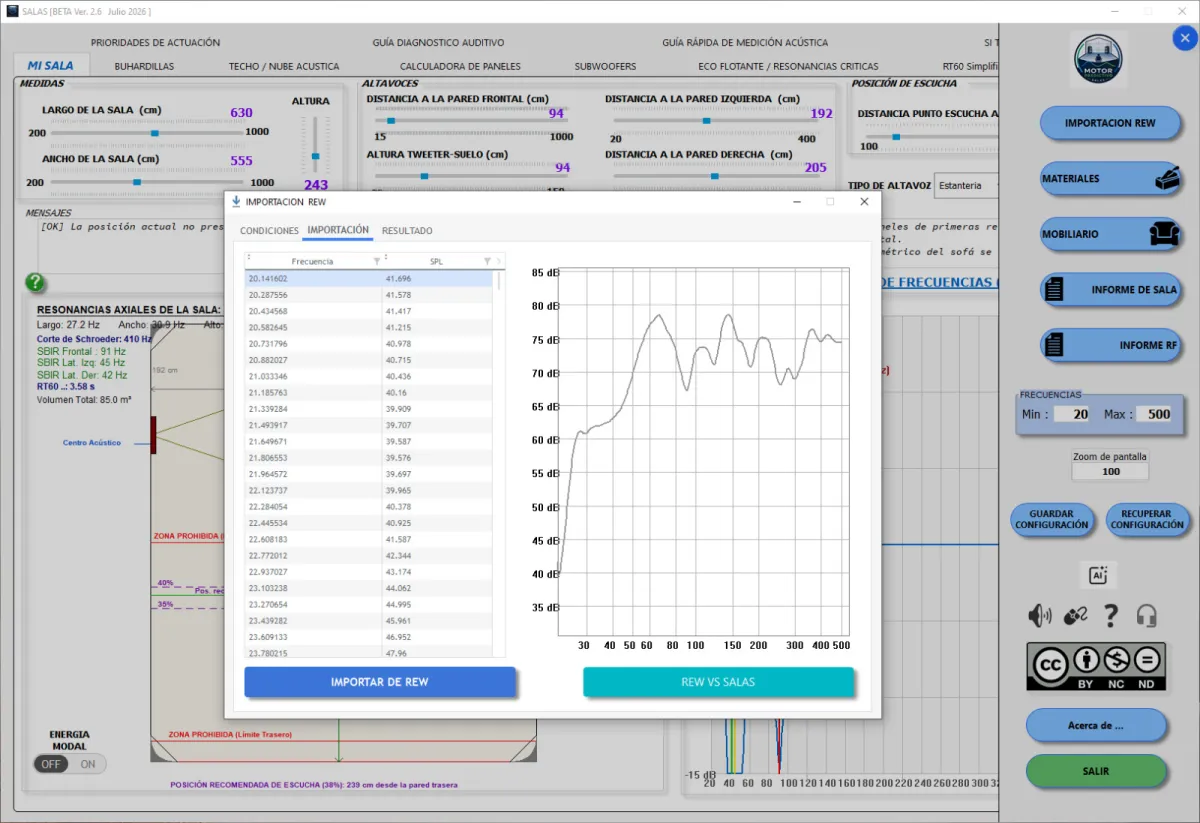Click the filter icon in SPL column

click(x=487, y=261)
